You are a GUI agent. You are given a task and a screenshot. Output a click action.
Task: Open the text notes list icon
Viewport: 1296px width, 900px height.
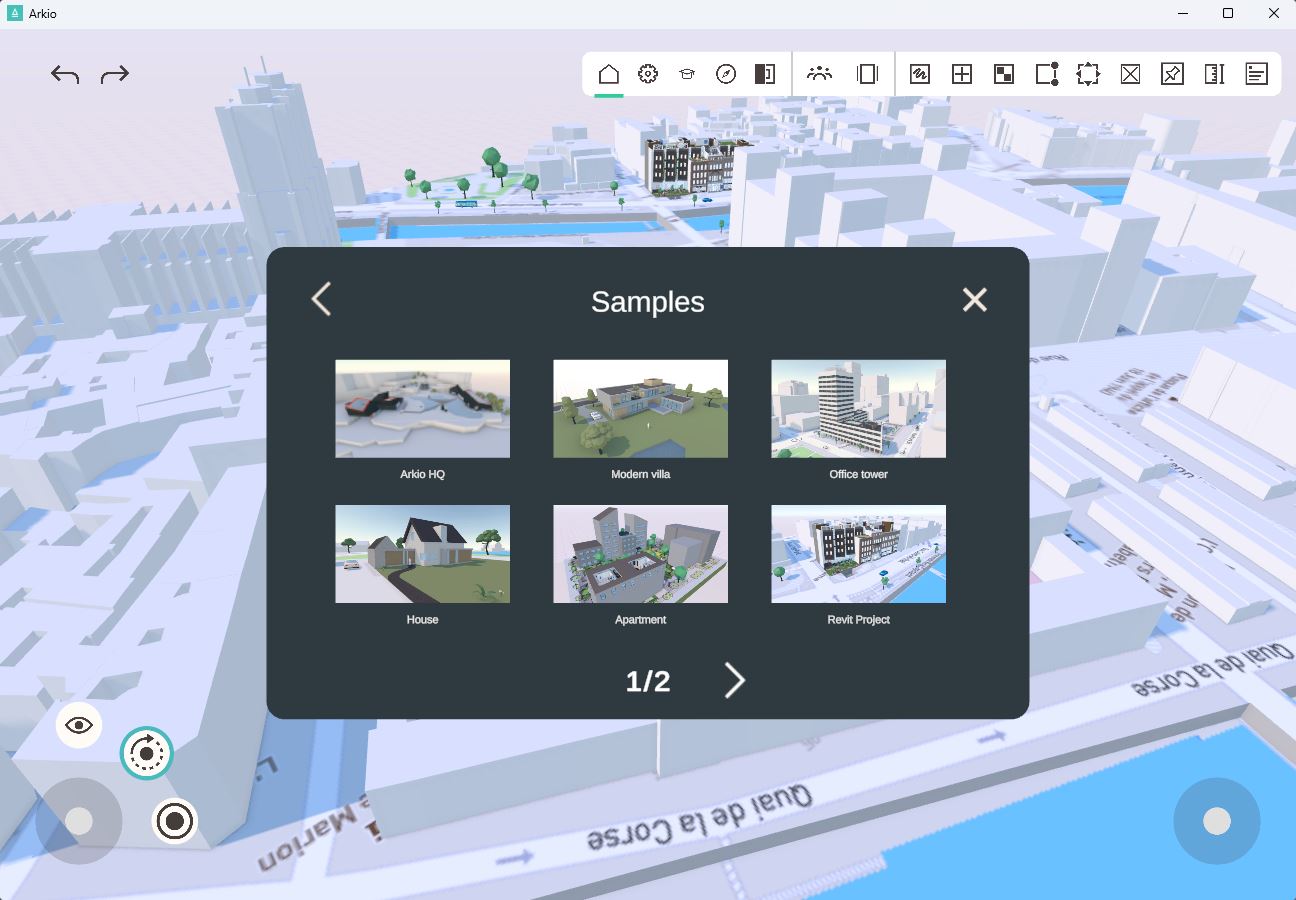(x=1257, y=74)
